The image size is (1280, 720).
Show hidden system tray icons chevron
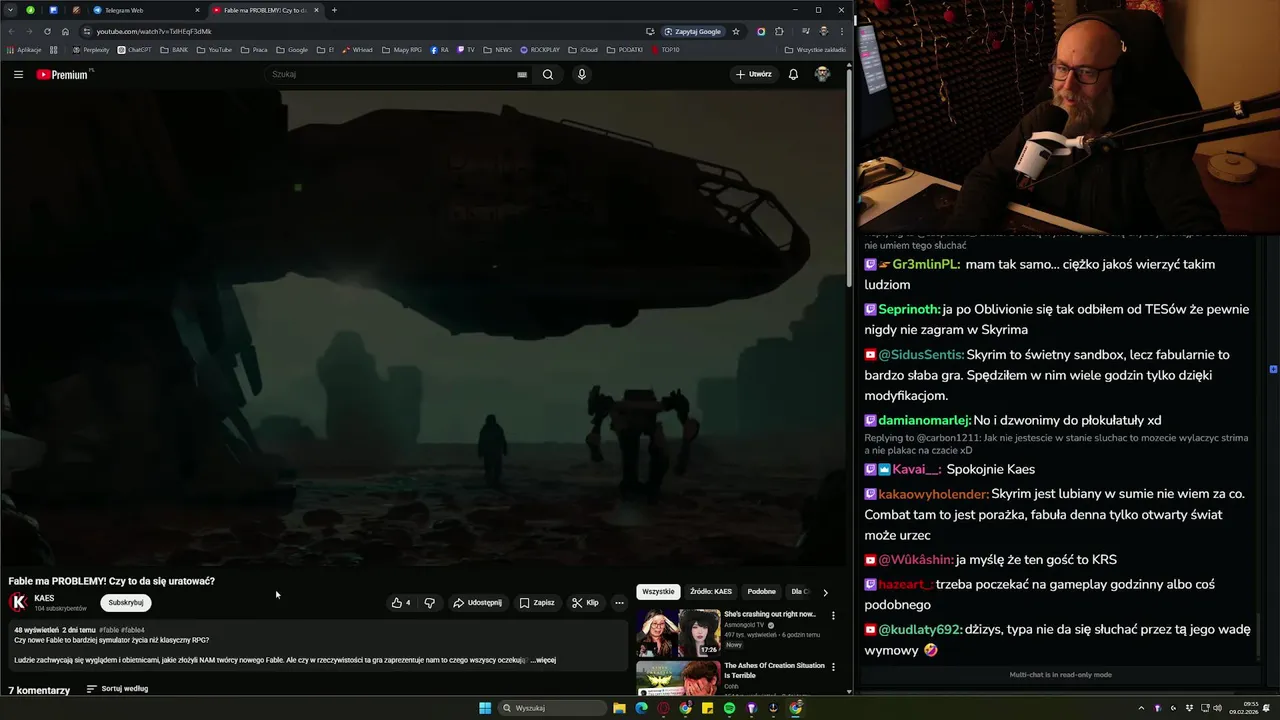coord(1141,708)
